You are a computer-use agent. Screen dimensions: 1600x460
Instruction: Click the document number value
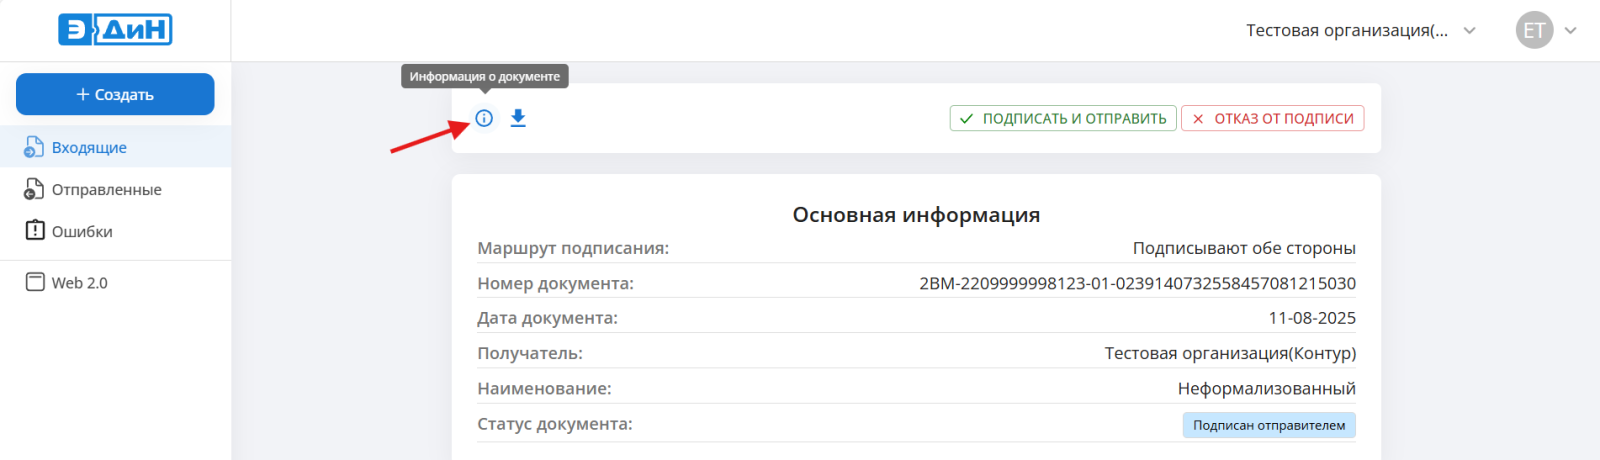coord(1137,283)
